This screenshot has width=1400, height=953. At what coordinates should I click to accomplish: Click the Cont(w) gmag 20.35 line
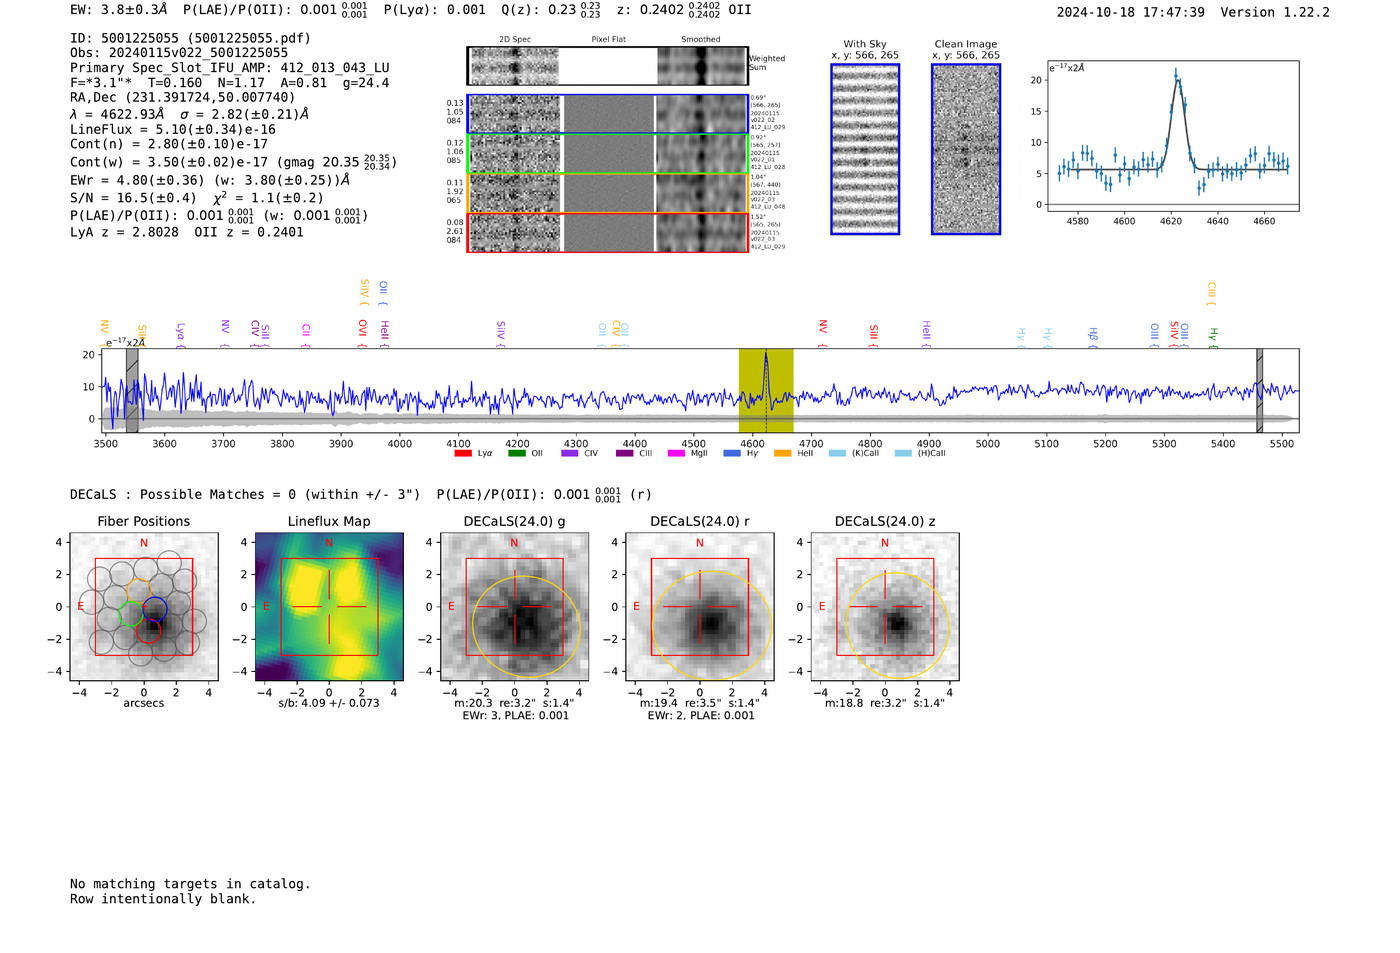[233, 161]
